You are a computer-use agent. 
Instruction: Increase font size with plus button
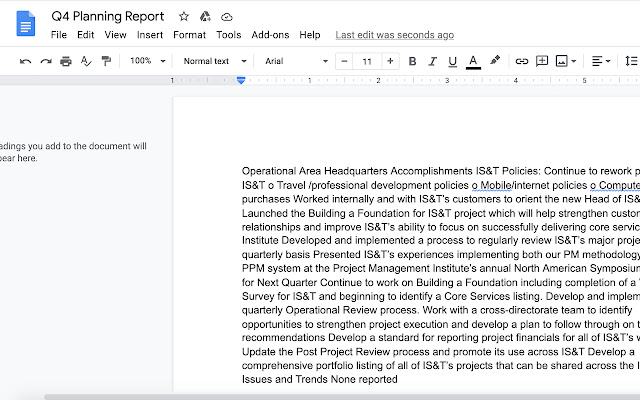click(390, 61)
